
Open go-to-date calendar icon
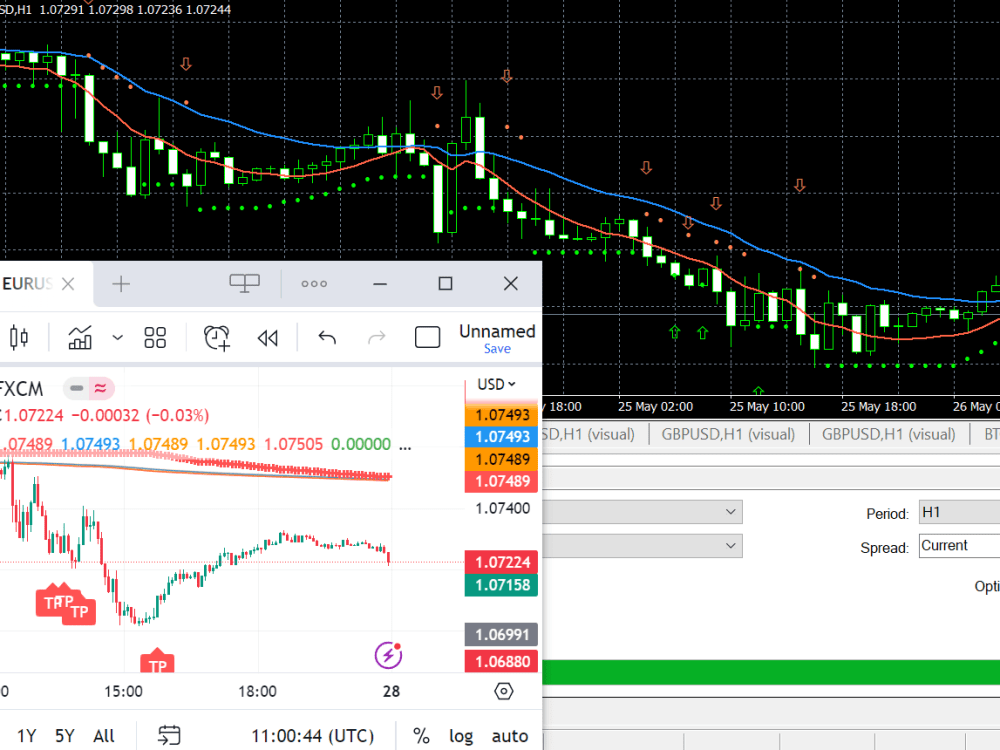(169, 735)
